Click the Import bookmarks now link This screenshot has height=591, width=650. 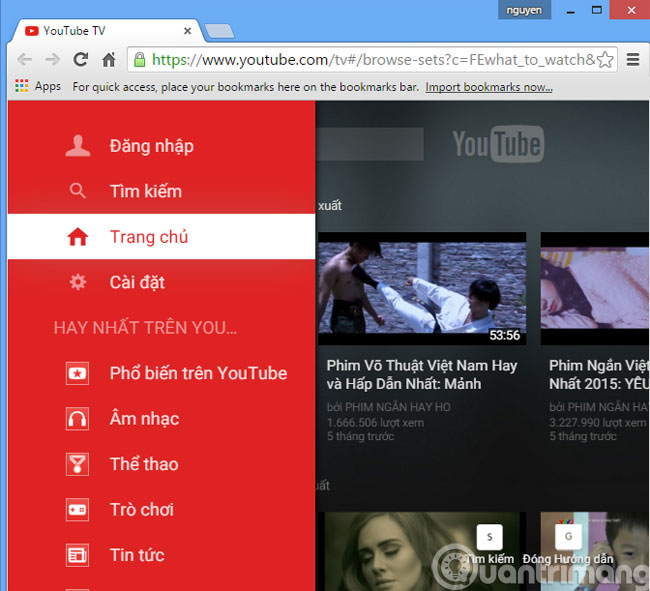(x=489, y=87)
